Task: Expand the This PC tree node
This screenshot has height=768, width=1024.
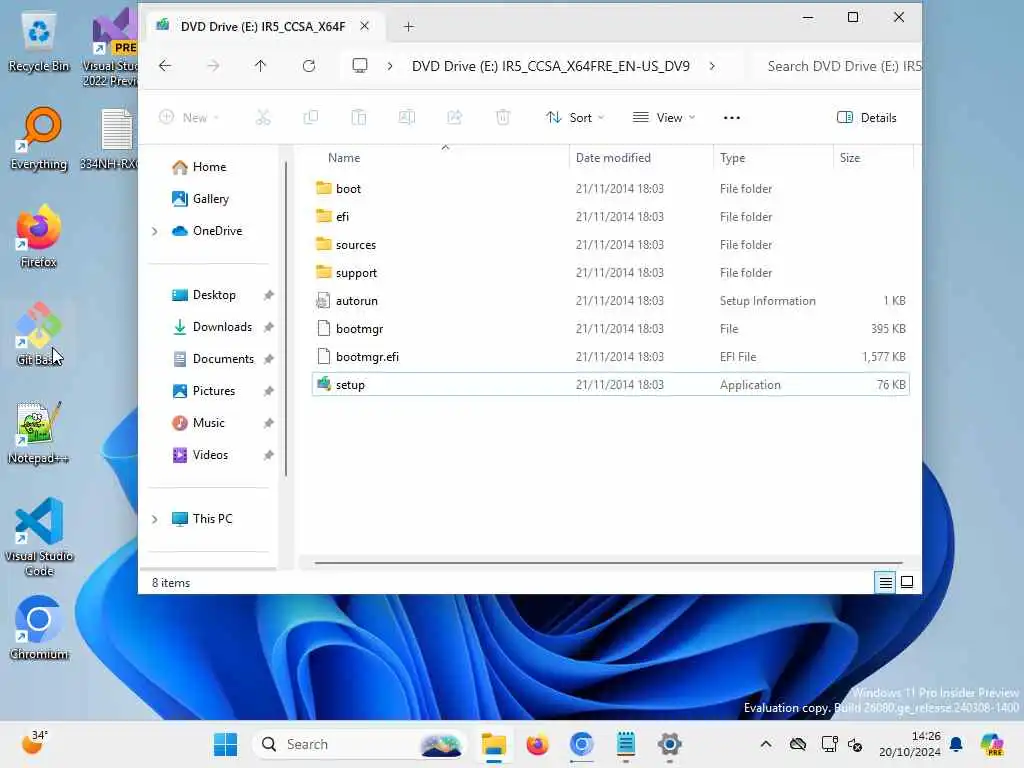Action: click(x=155, y=519)
